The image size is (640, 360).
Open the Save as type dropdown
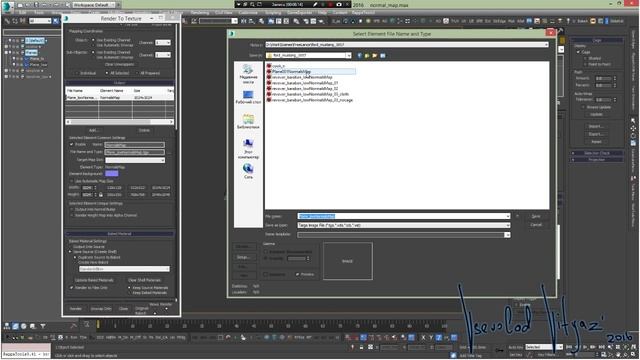(507, 225)
